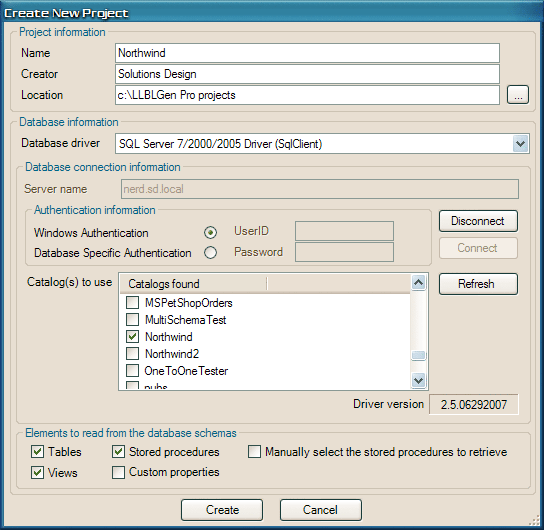Click the Create button
Image resolution: width=544 pixels, height=530 pixels.
click(x=222, y=510)
